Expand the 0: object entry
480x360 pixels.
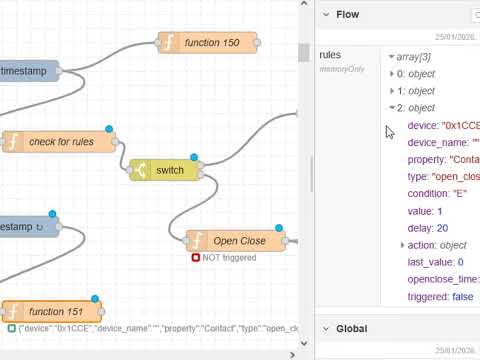(392, 74)
